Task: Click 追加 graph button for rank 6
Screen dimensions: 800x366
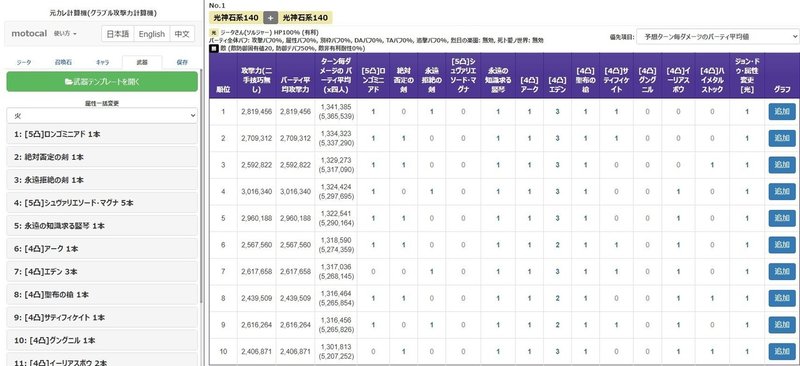Action: [x=782, y=245]
